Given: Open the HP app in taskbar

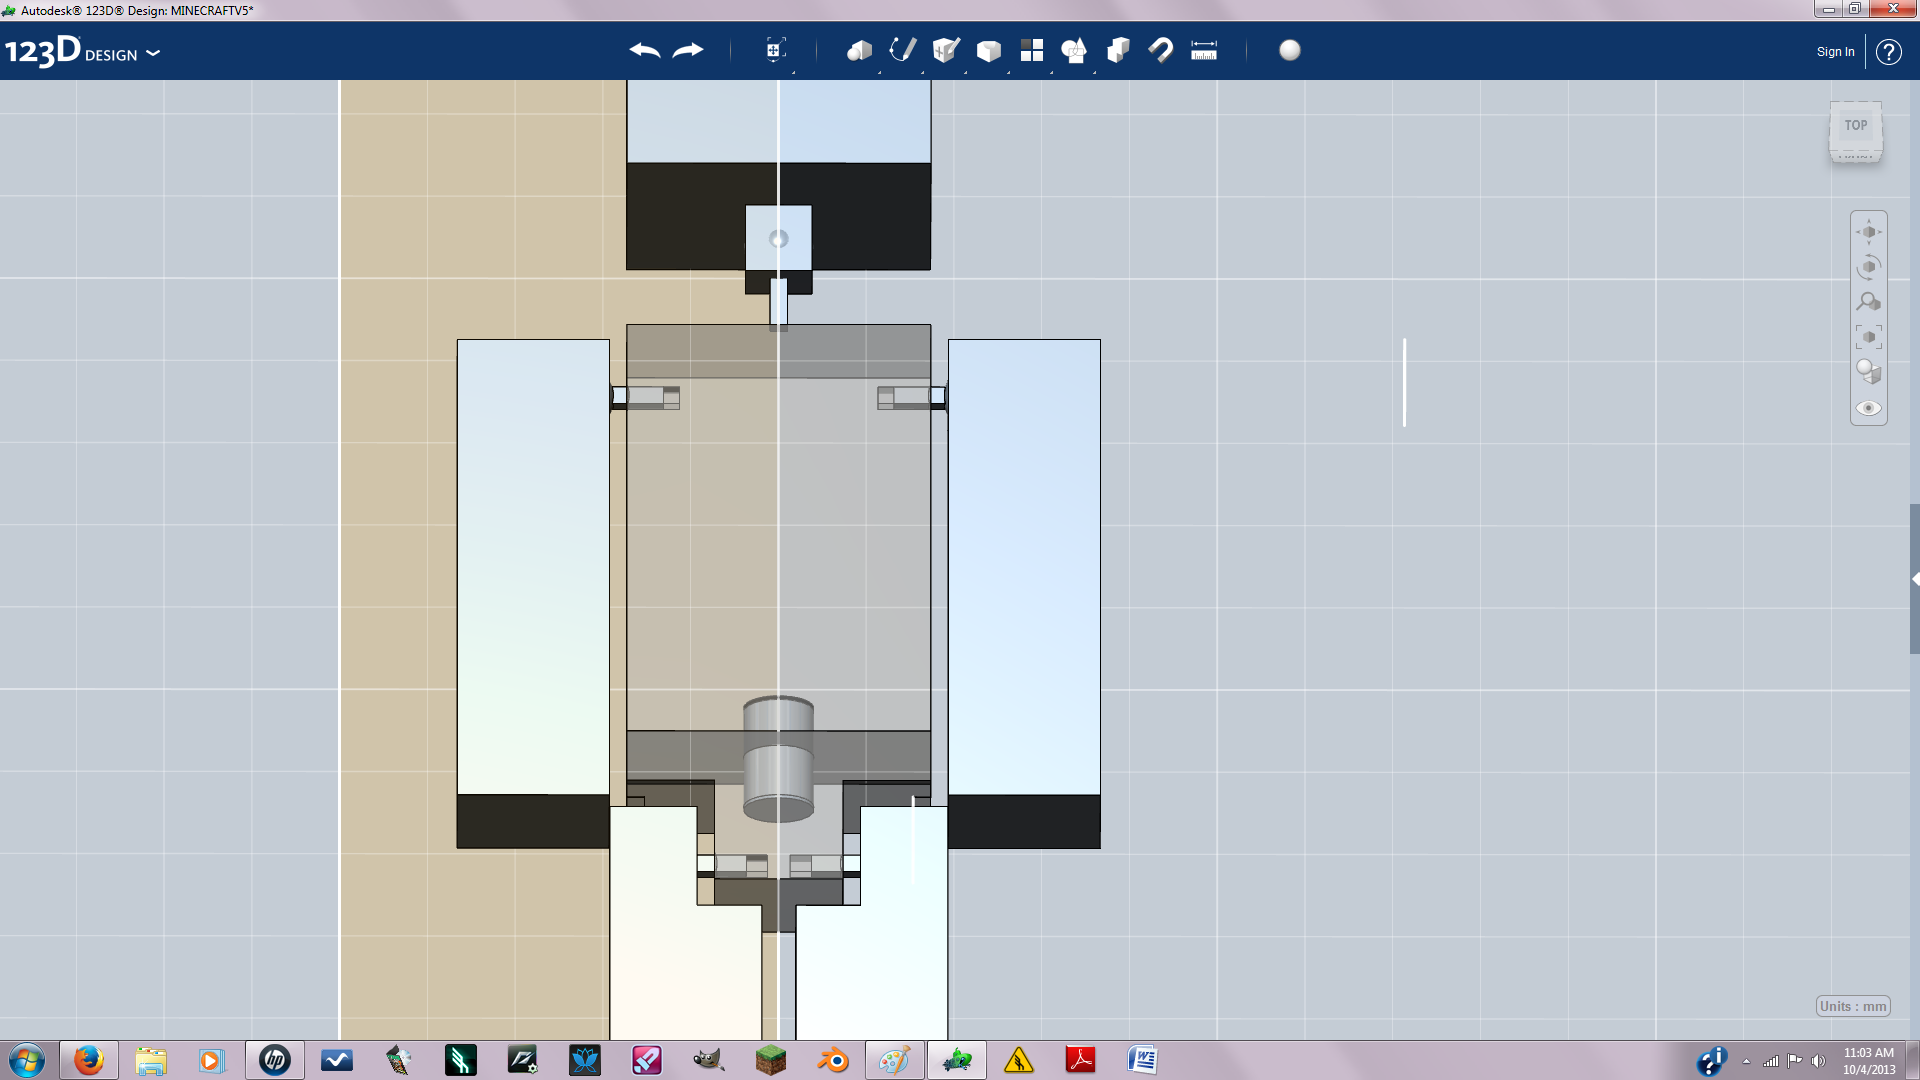Looking at the screenshot, I should [x=275, y=1060].
